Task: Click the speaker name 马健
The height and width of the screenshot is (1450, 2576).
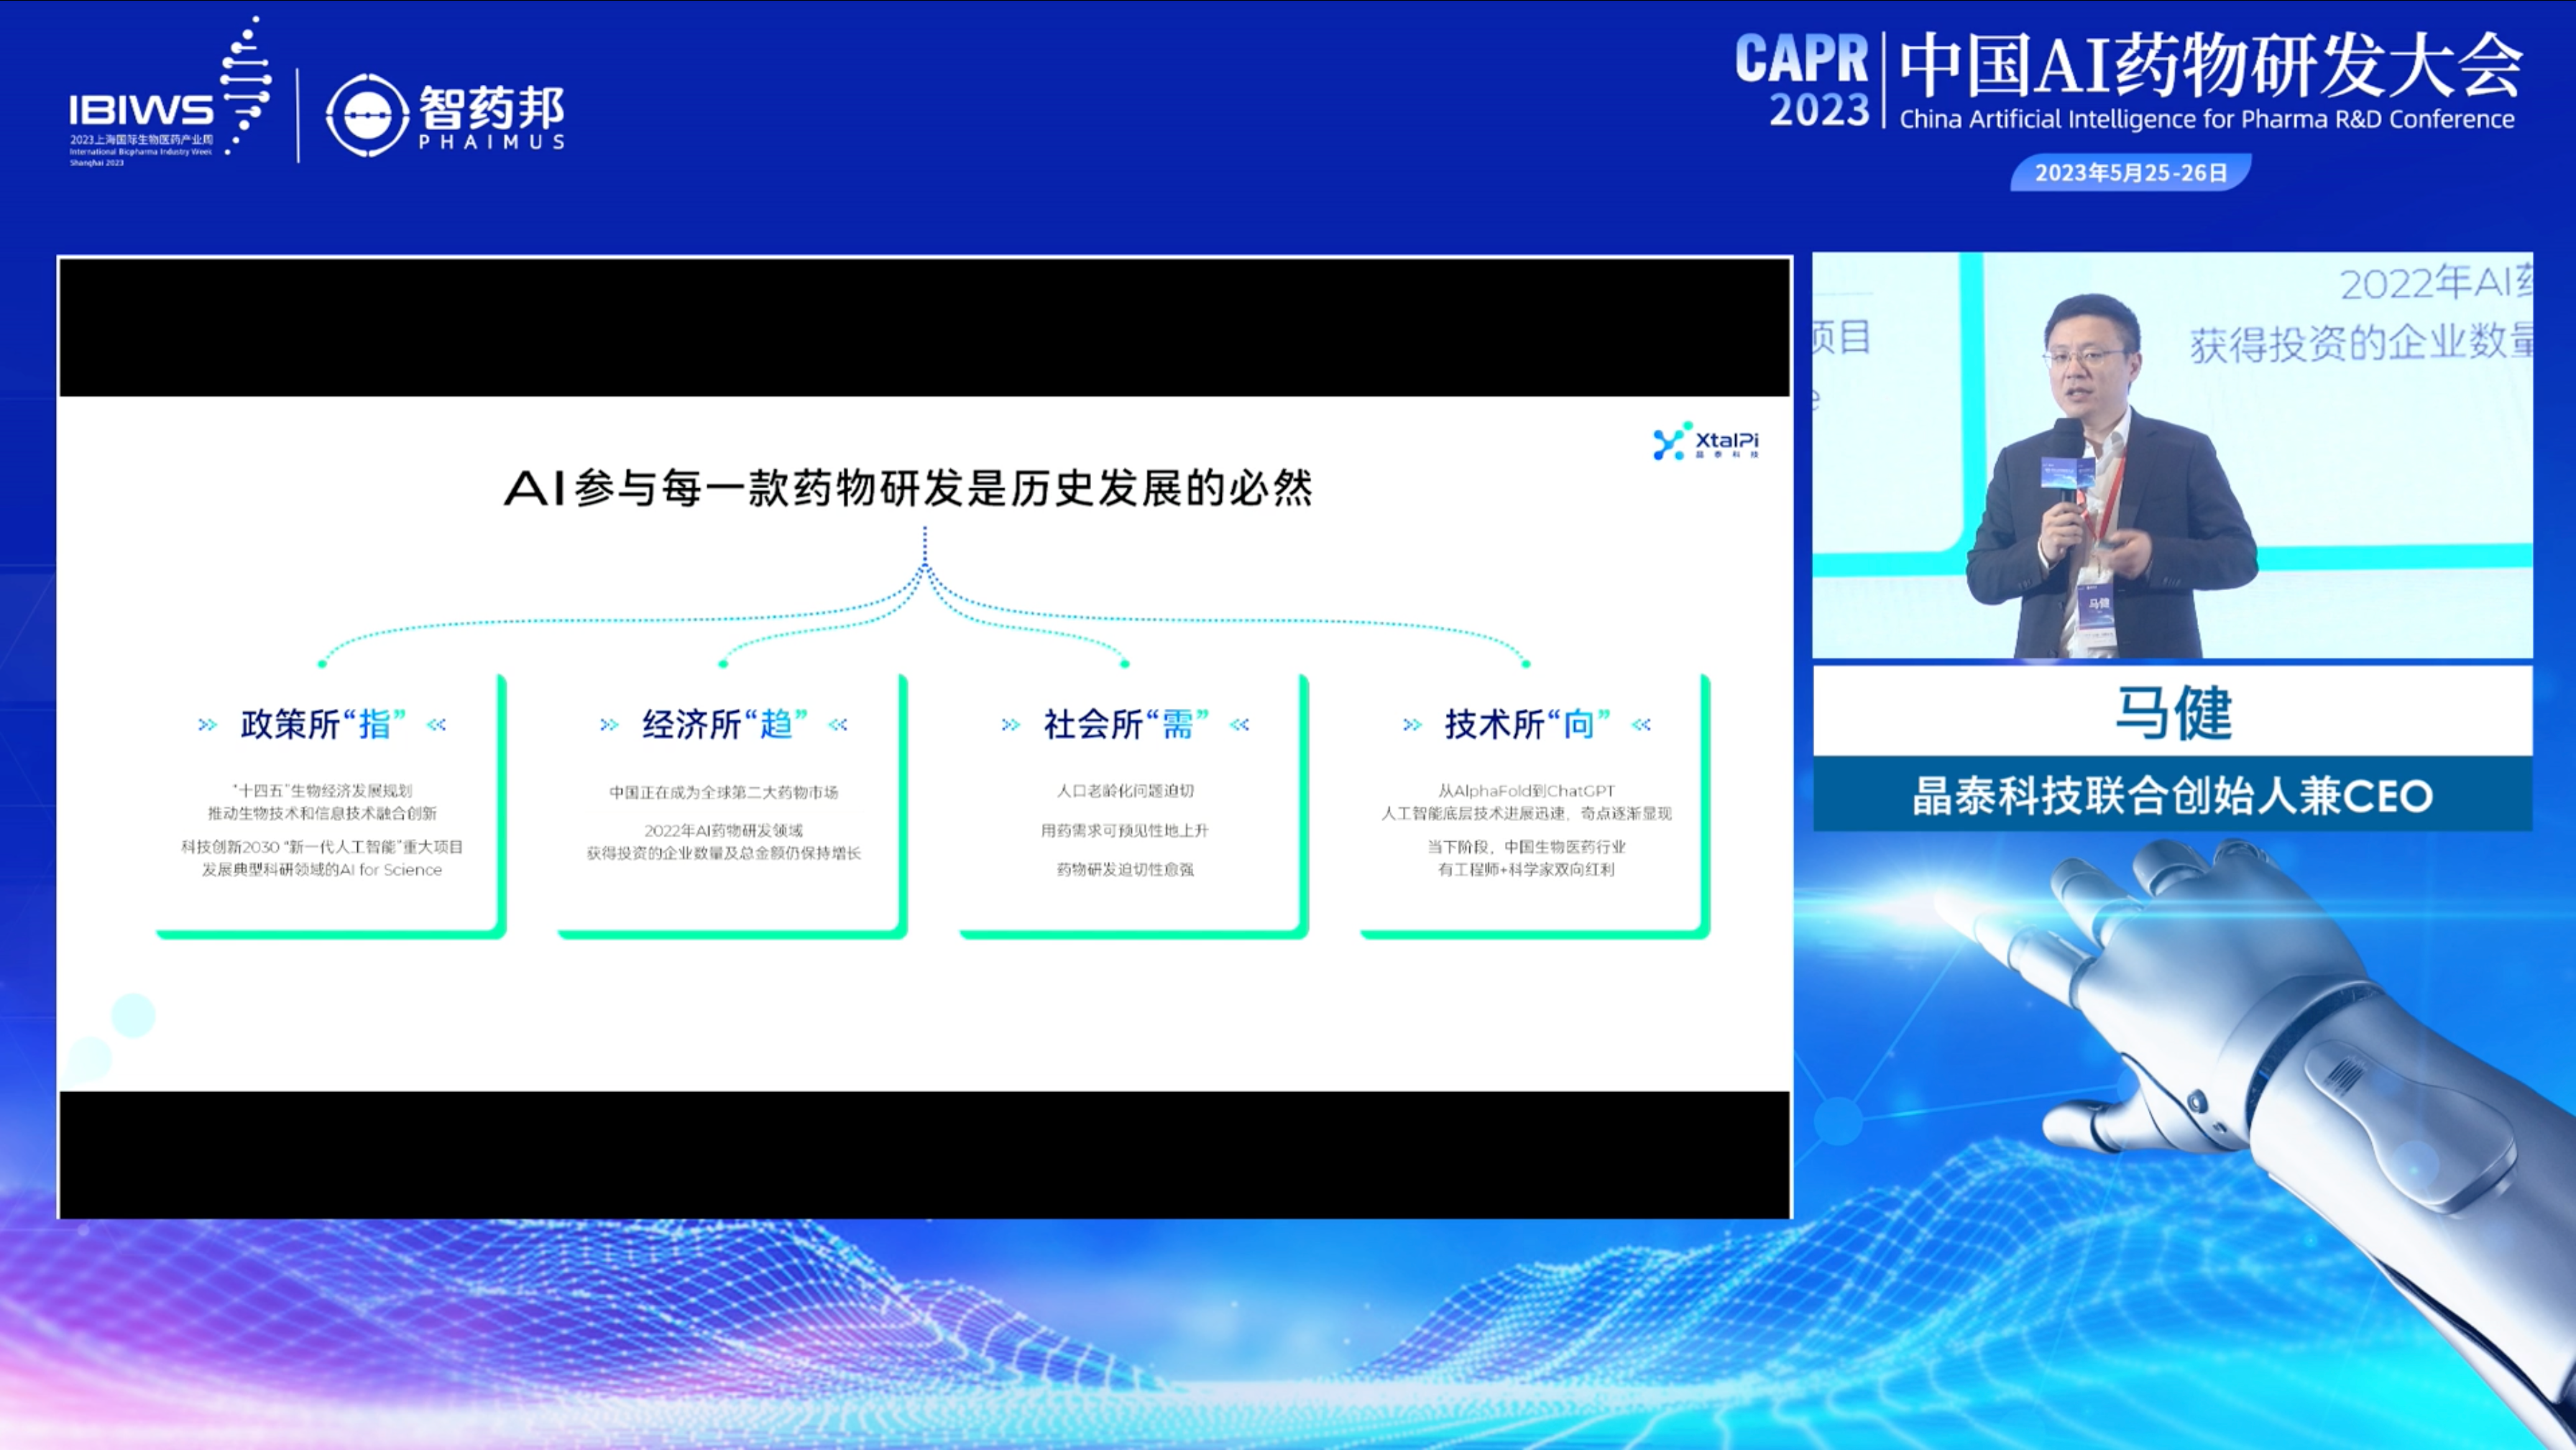Action: [x=2173, y=713]
